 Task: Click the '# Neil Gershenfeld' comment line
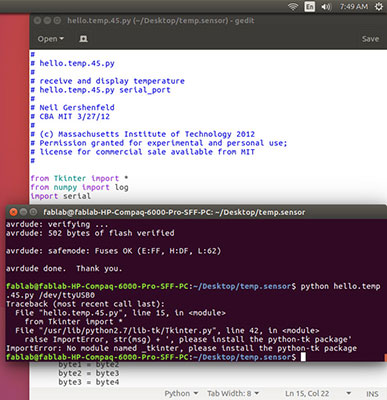point(72,107)
